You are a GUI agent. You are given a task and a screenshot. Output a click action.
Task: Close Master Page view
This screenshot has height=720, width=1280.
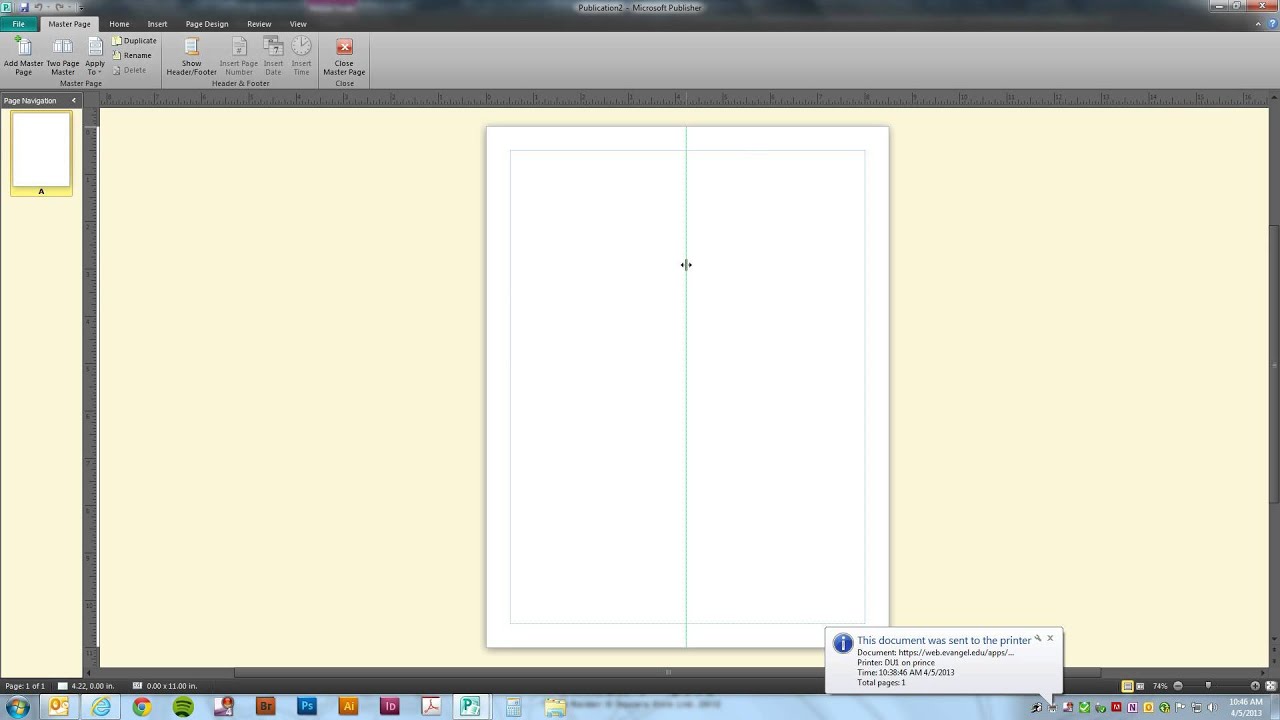tap(344, 57)
